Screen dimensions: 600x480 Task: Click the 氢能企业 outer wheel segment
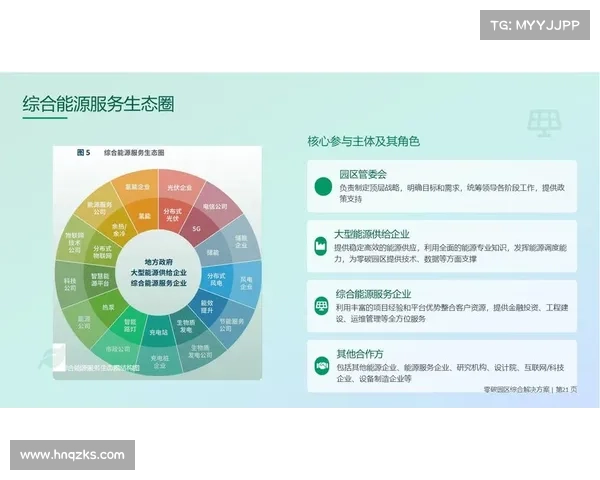click(x=137, y=187)
